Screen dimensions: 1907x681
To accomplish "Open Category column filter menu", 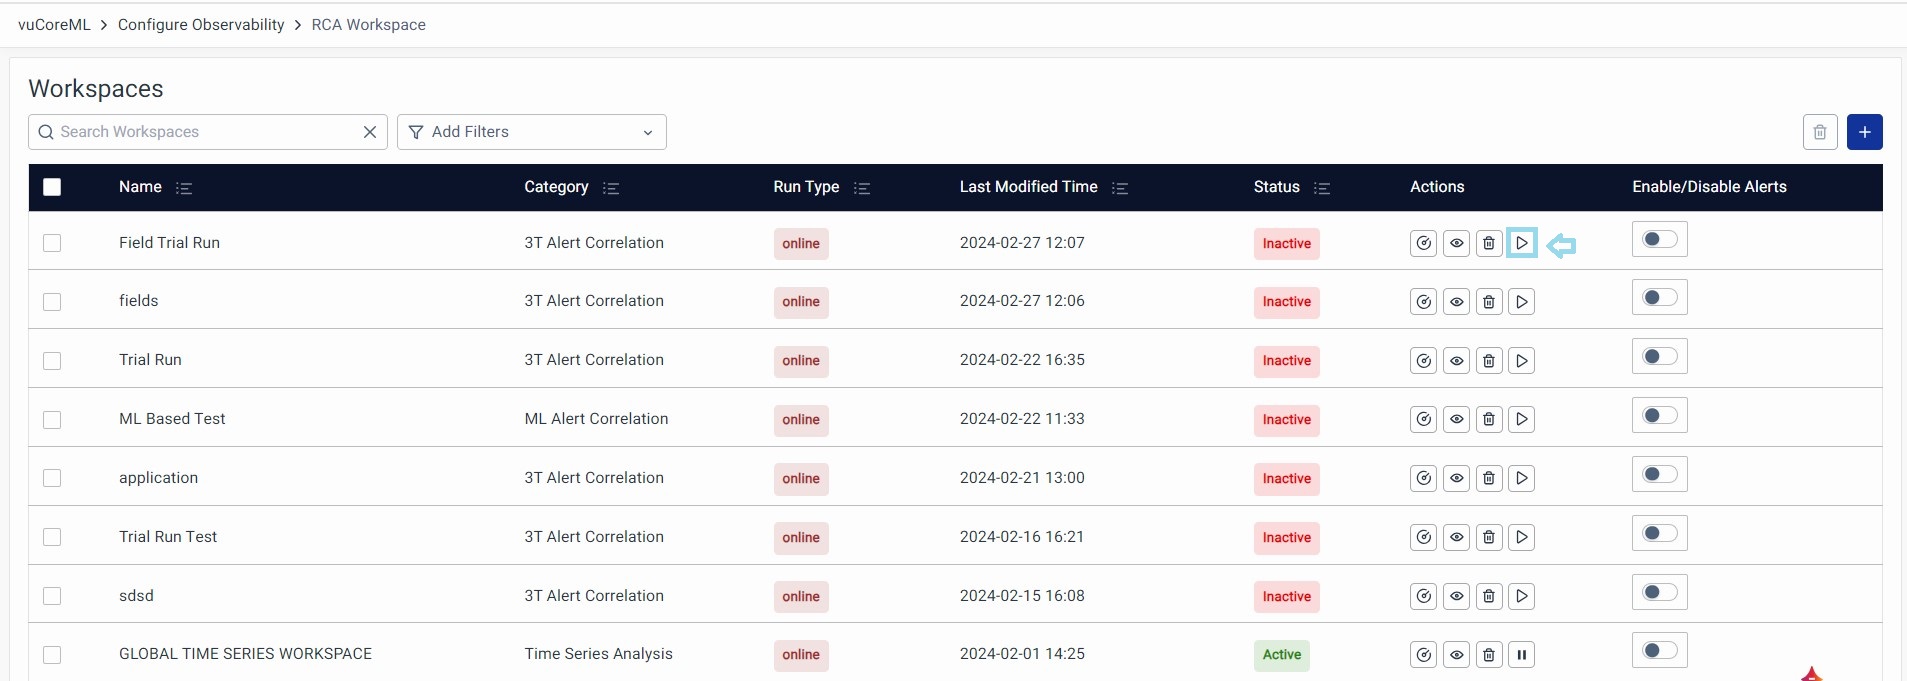I will click(611, 188).
